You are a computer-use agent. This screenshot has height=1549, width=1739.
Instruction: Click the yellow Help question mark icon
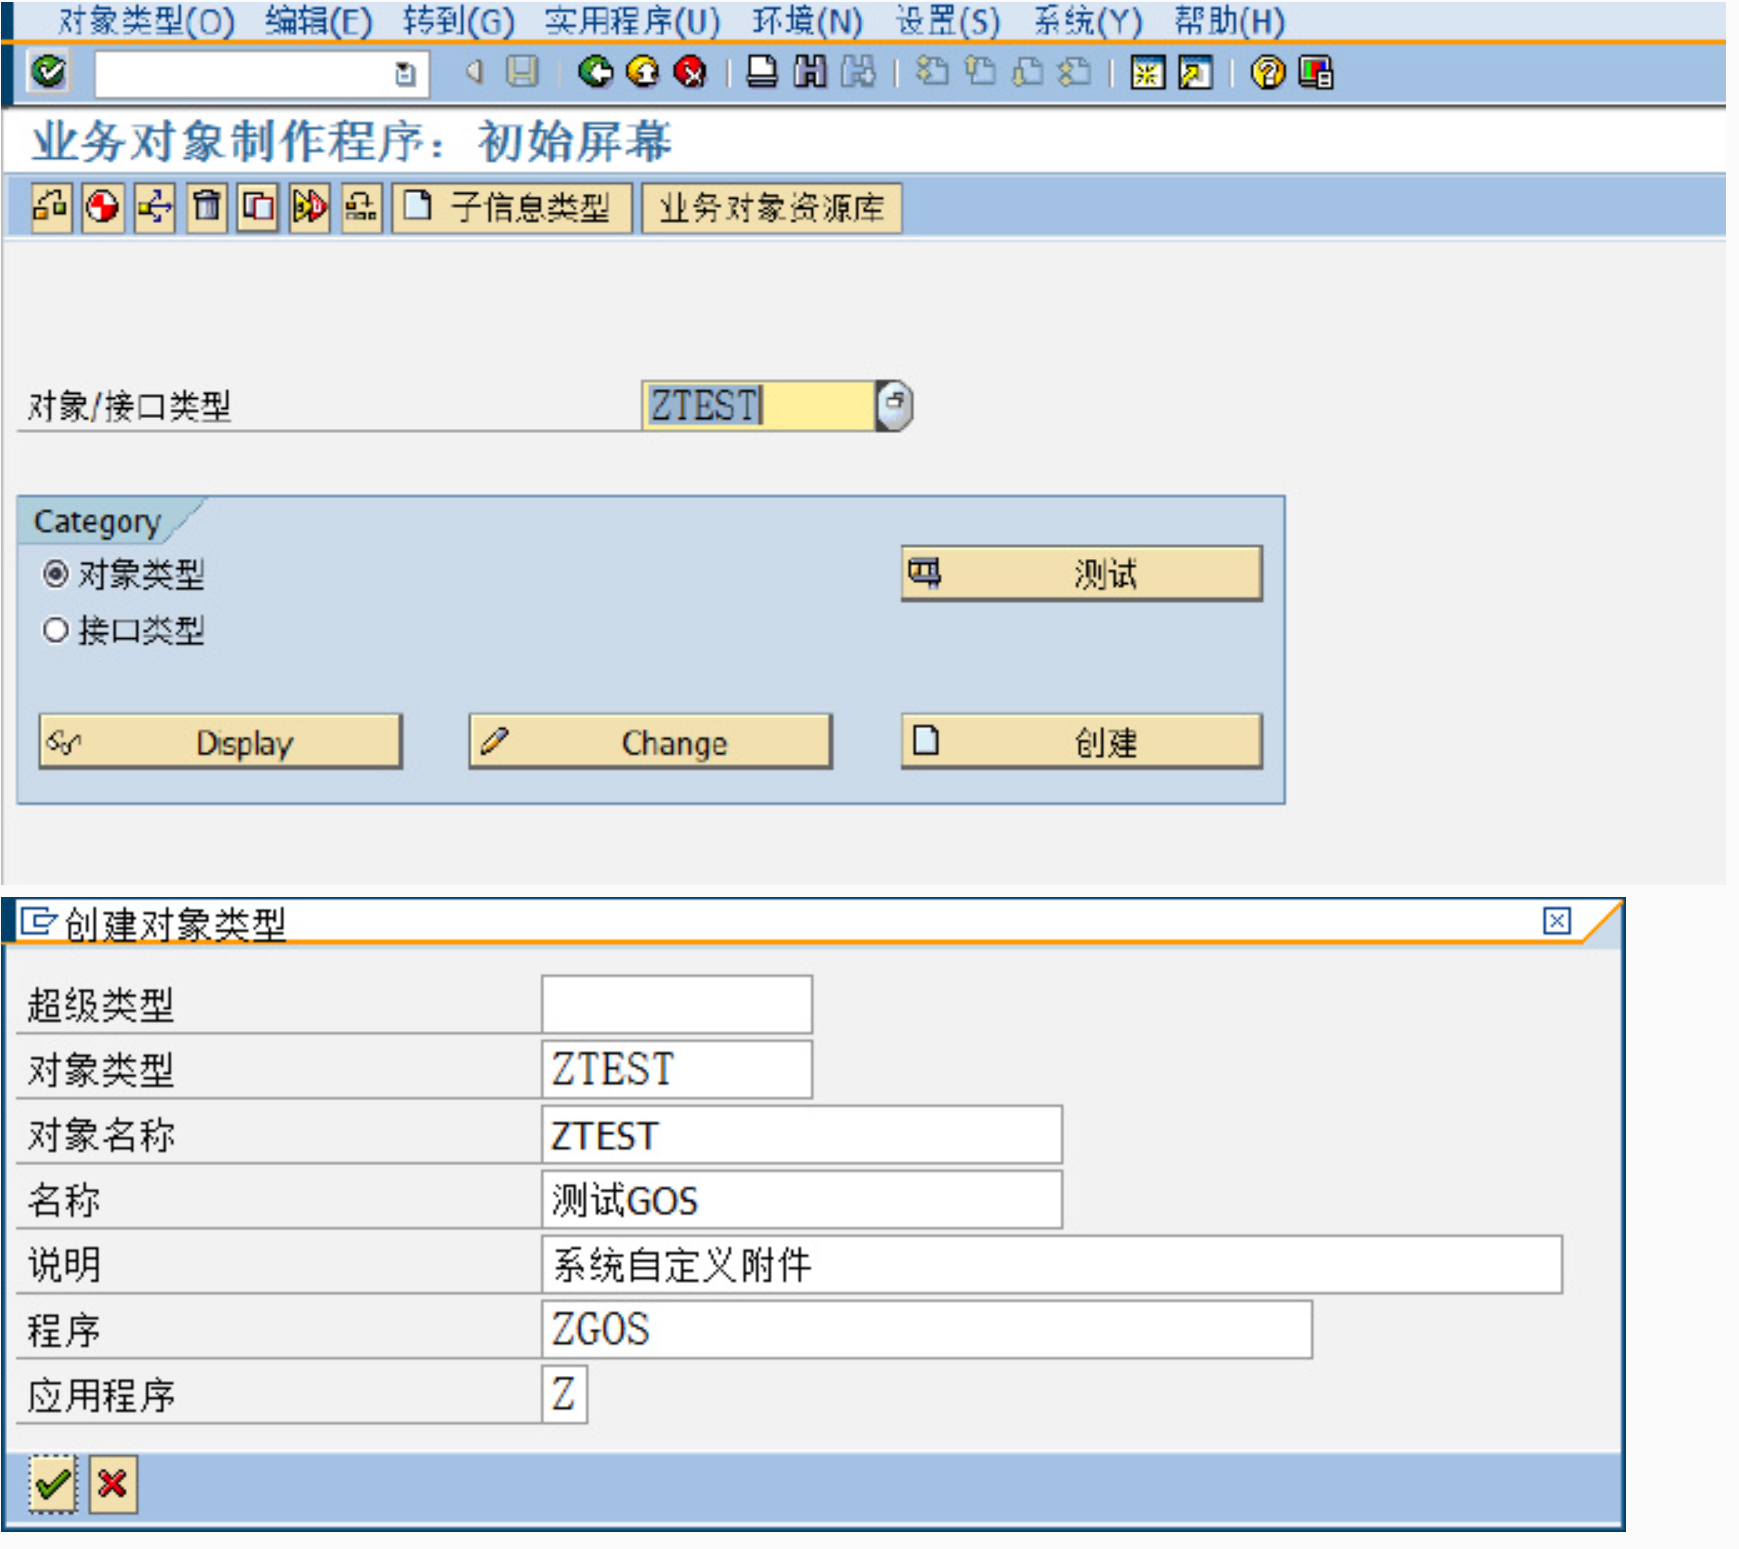[x=1268, y=72]
